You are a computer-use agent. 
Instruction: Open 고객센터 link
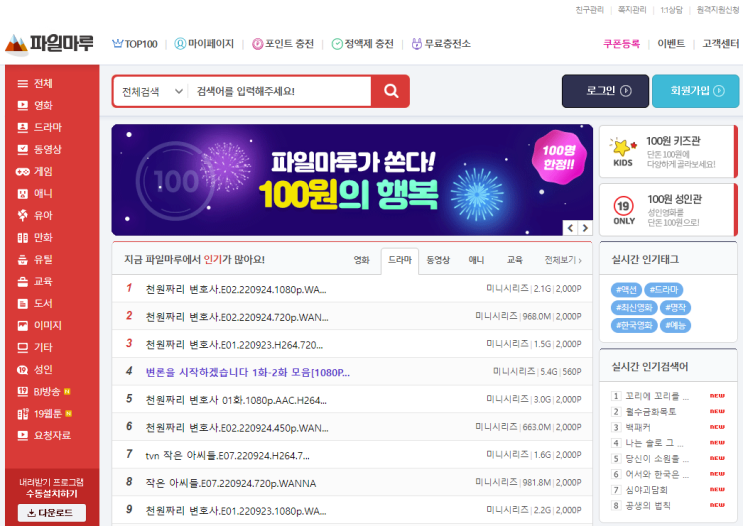pos(721,44)
